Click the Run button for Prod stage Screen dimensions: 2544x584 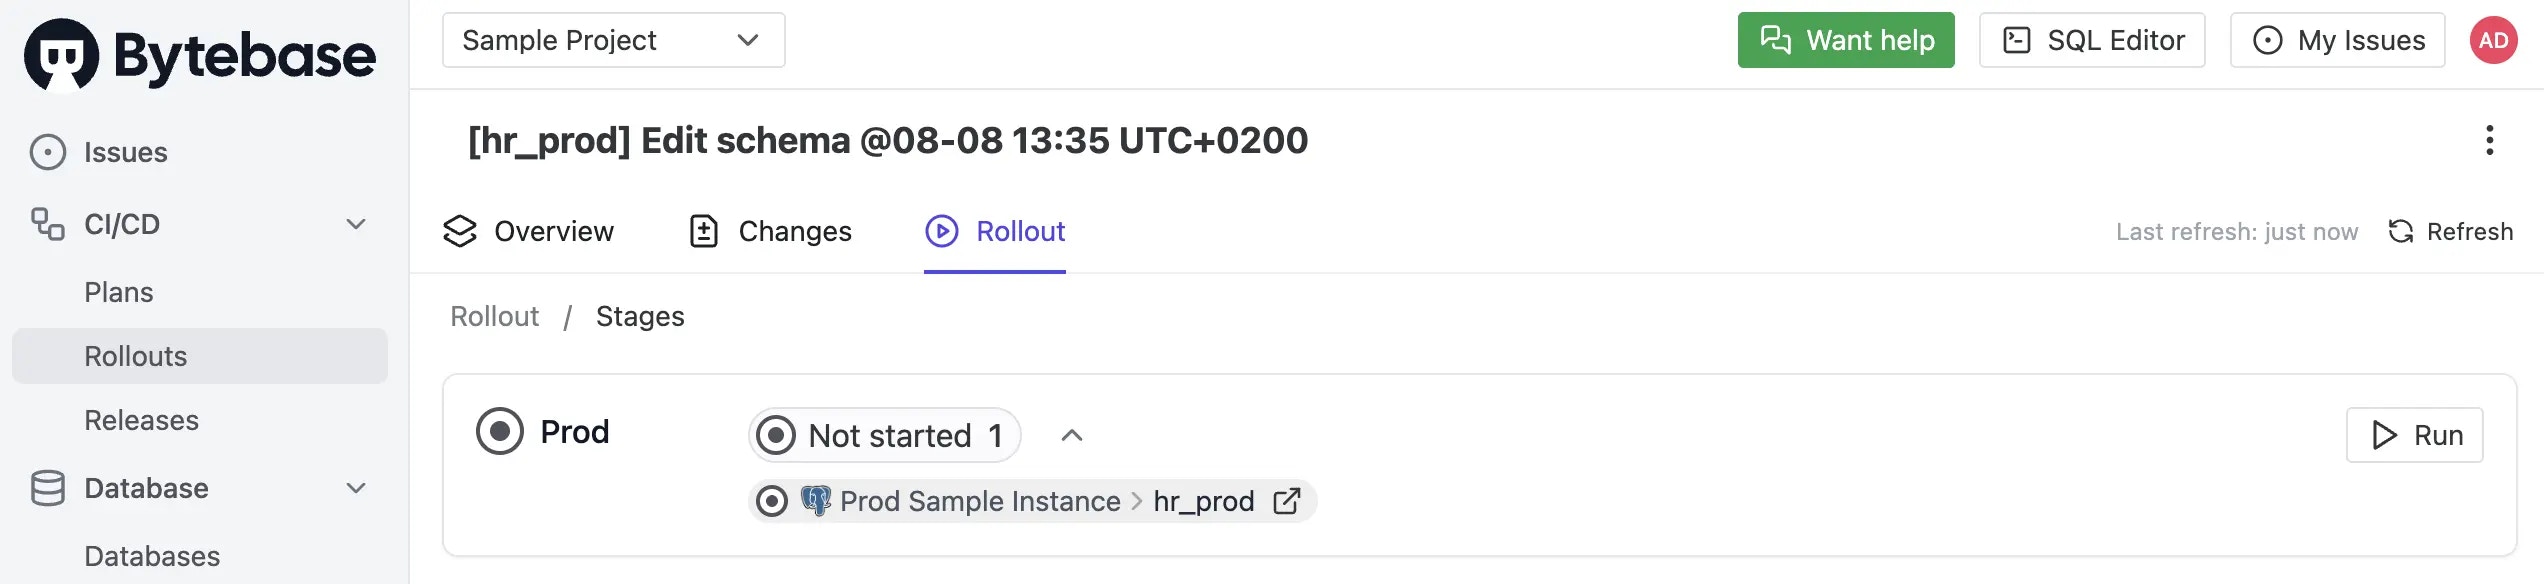pos(2415,435)
